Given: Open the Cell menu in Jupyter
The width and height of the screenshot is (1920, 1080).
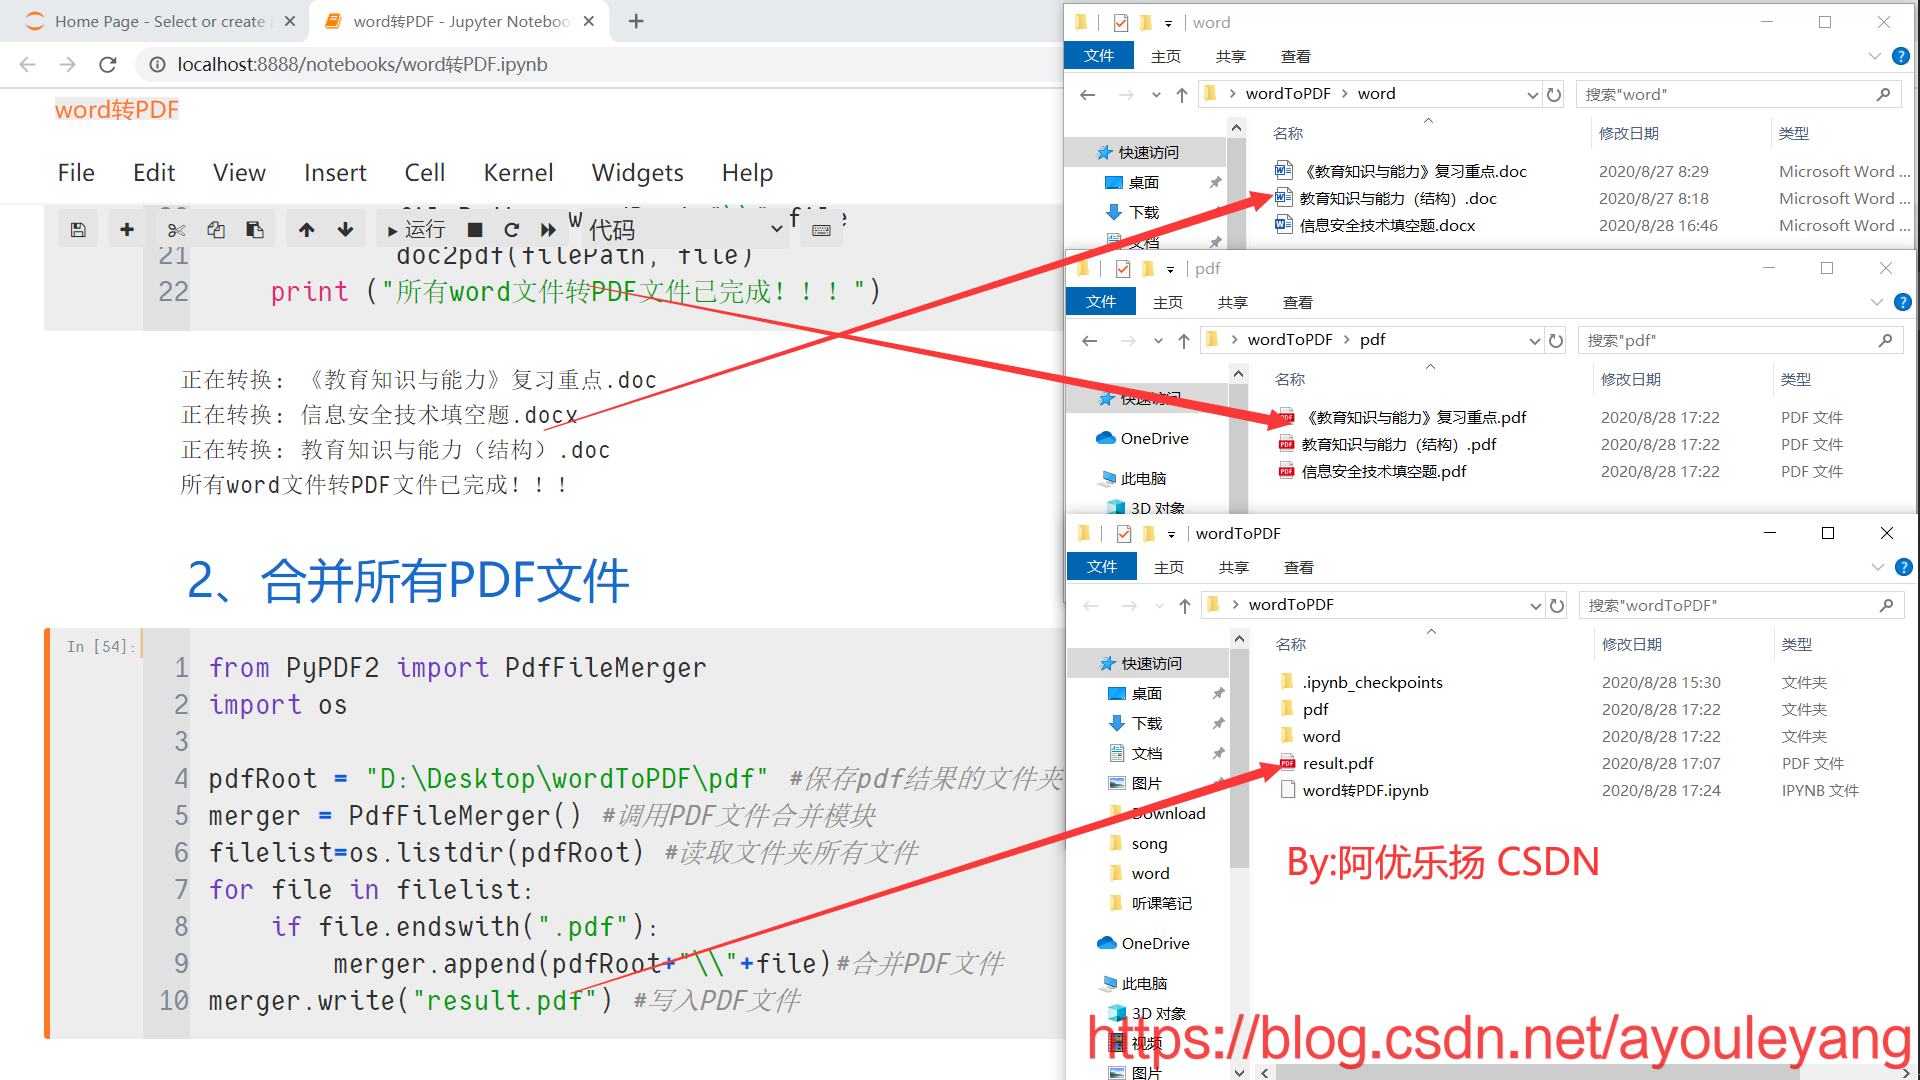Looking at the screenshot, I should click(425, 173).
